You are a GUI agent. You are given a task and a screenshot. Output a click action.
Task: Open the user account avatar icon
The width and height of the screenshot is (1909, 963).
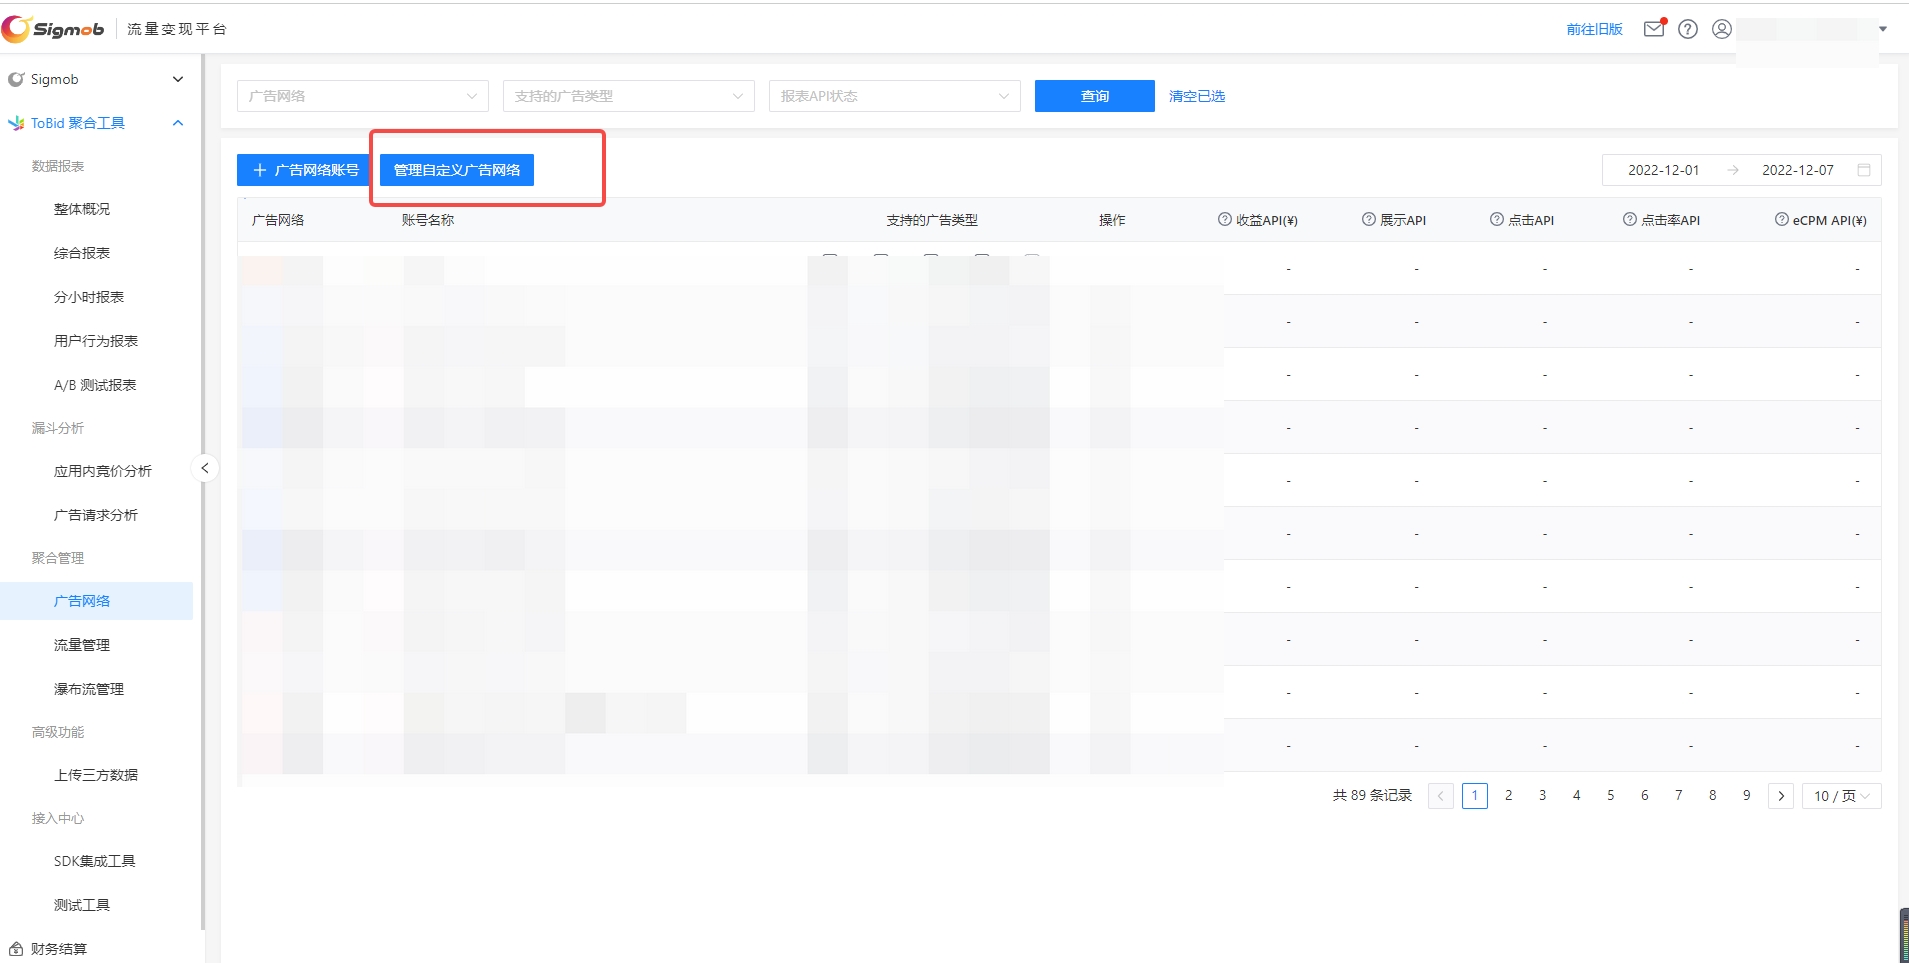tap(1722, 29)
